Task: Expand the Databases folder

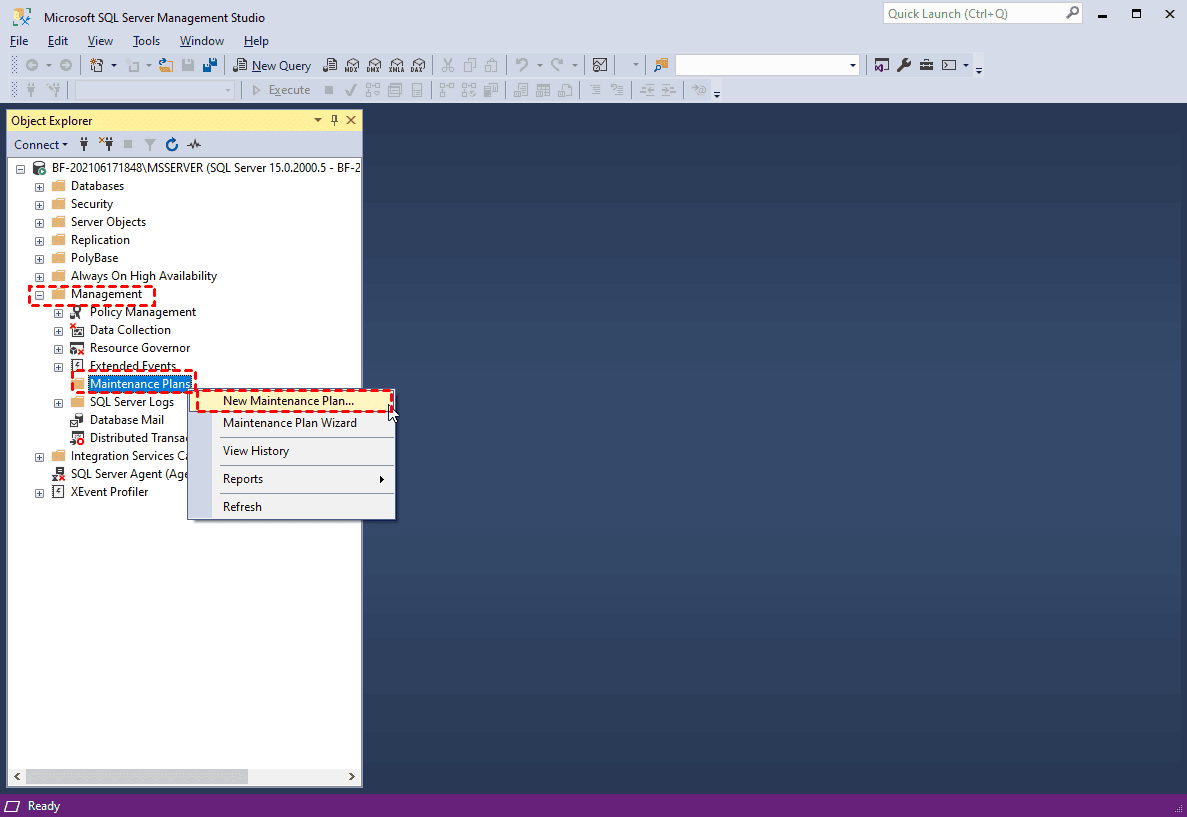Action: tap(39, 187)
